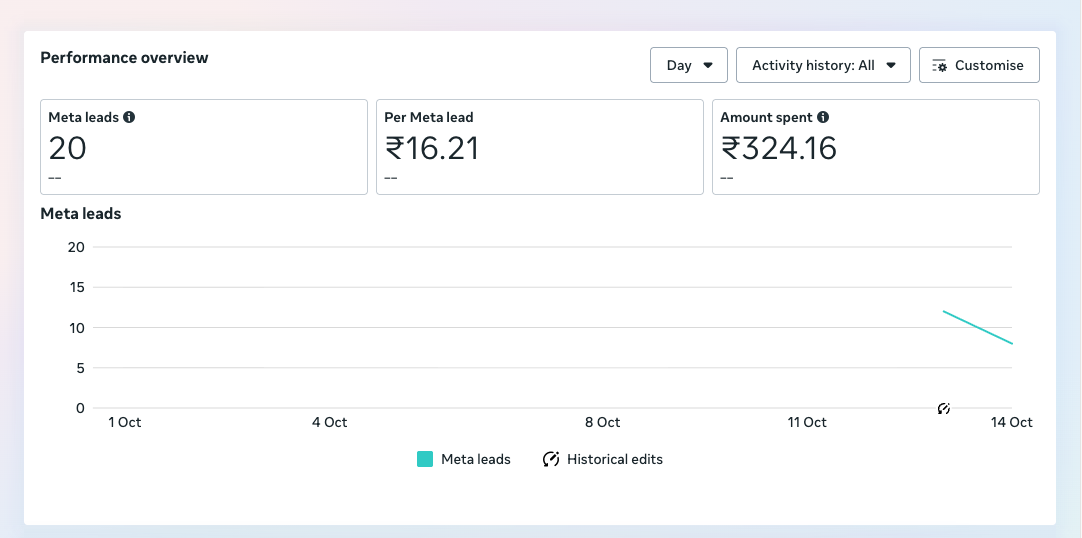This screenshot has height=538, width=1082.
Task: Click the teal Meta leads trend line
Action: coord(978,327)
